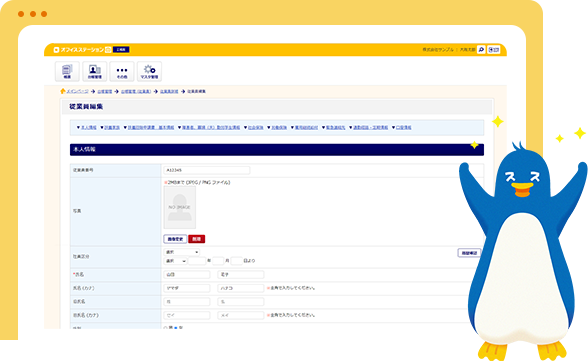Open the 帳票 documents toolbar icon
588x361 pixels.
tap(67, 71)
